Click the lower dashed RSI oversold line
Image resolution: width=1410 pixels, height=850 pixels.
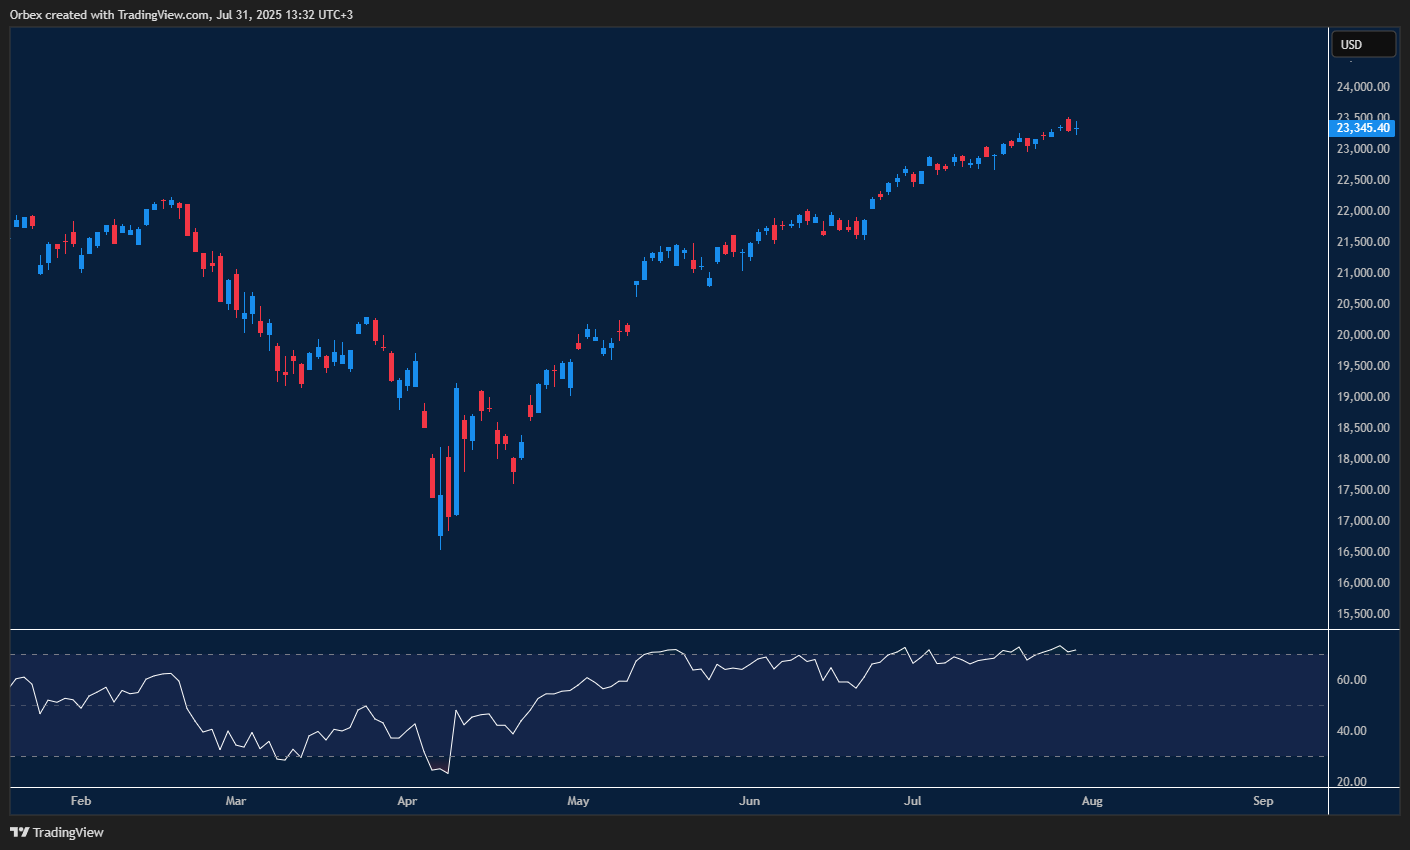(x=700, y=757)
